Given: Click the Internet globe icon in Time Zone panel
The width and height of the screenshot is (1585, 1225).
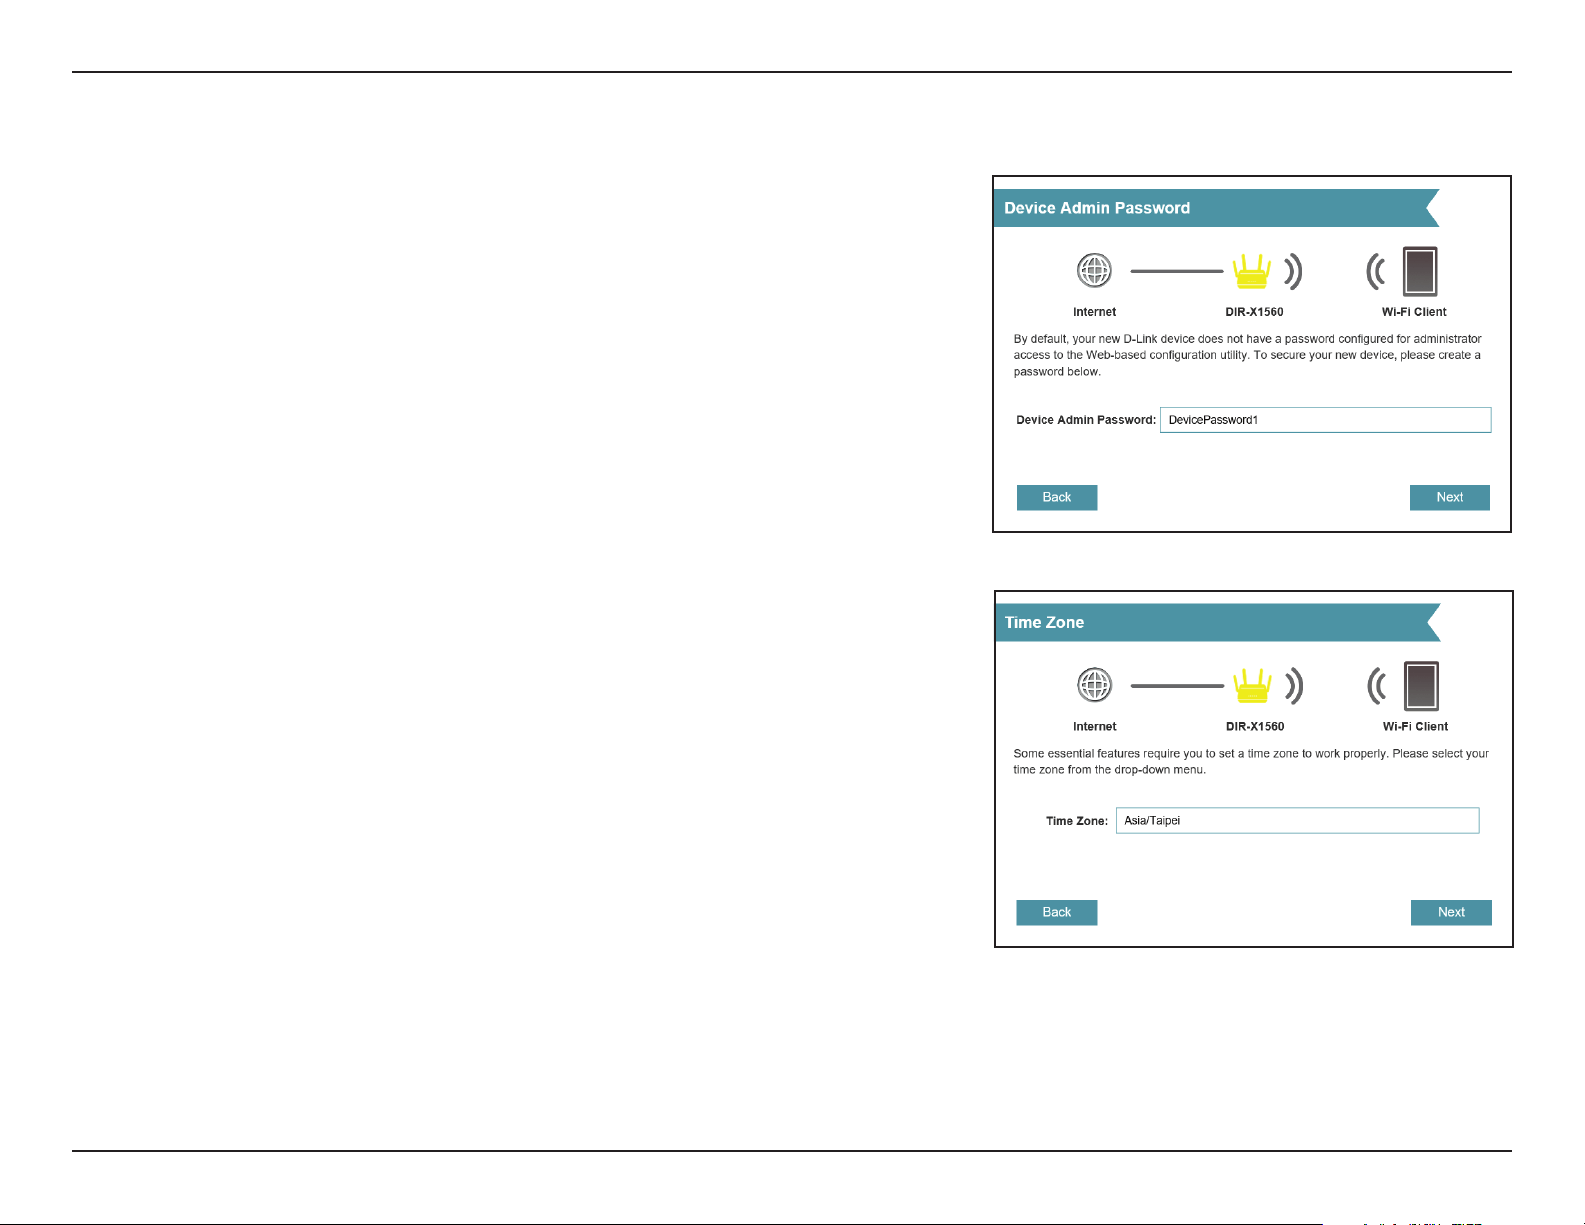Looking at the screenshot, I should click(x=1095, y=685).
